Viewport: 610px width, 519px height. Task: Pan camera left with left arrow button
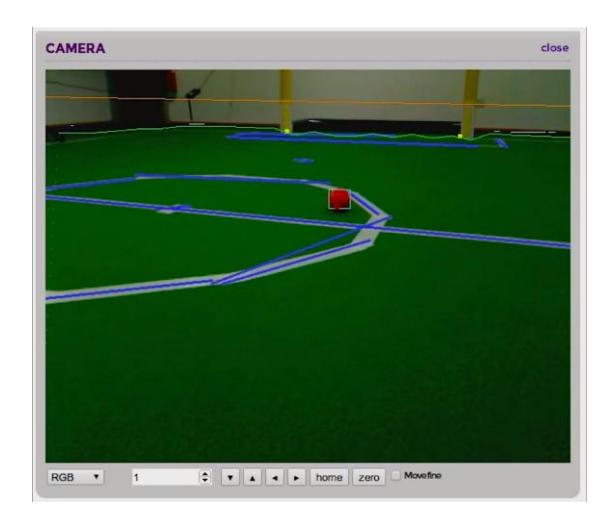pyautogui.click(x=275, y=477)
